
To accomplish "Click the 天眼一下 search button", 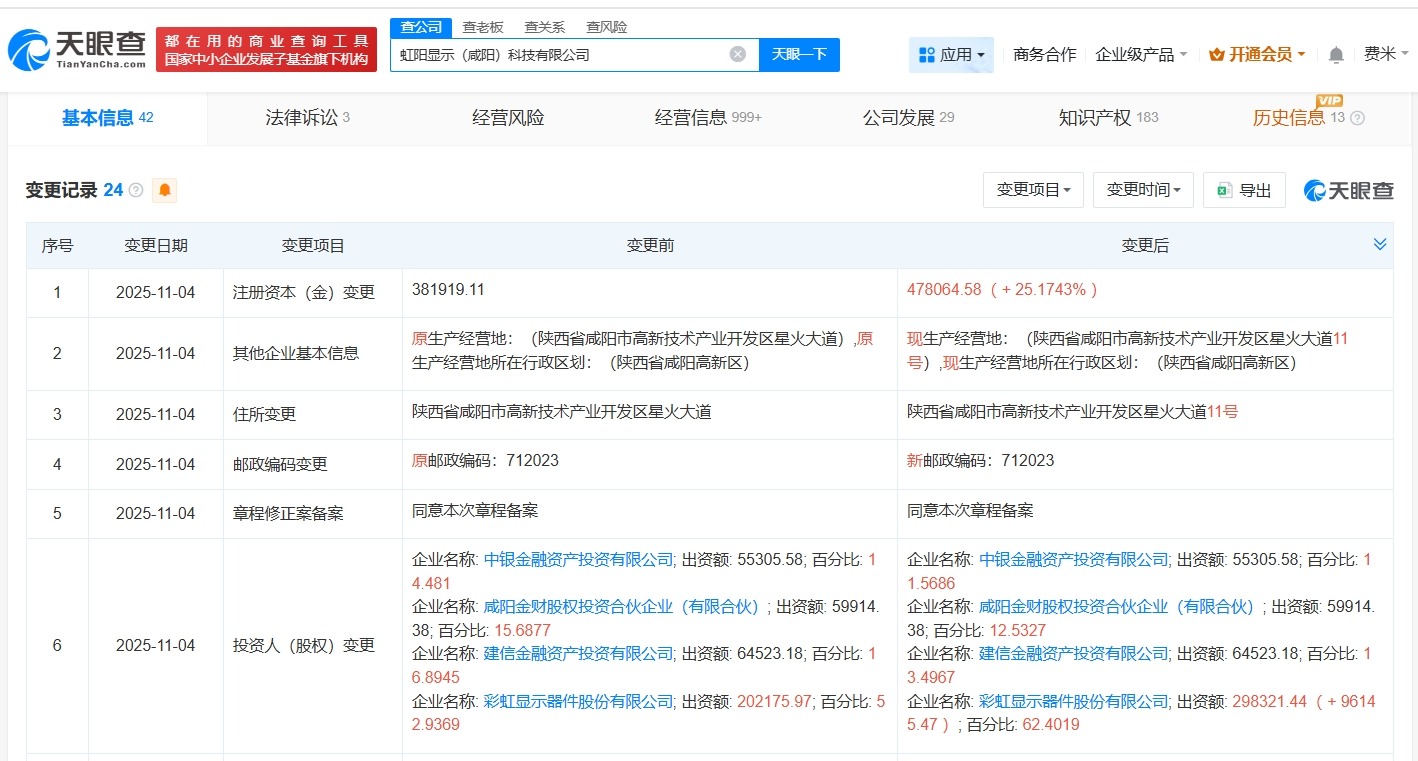I will coord(799,55).
